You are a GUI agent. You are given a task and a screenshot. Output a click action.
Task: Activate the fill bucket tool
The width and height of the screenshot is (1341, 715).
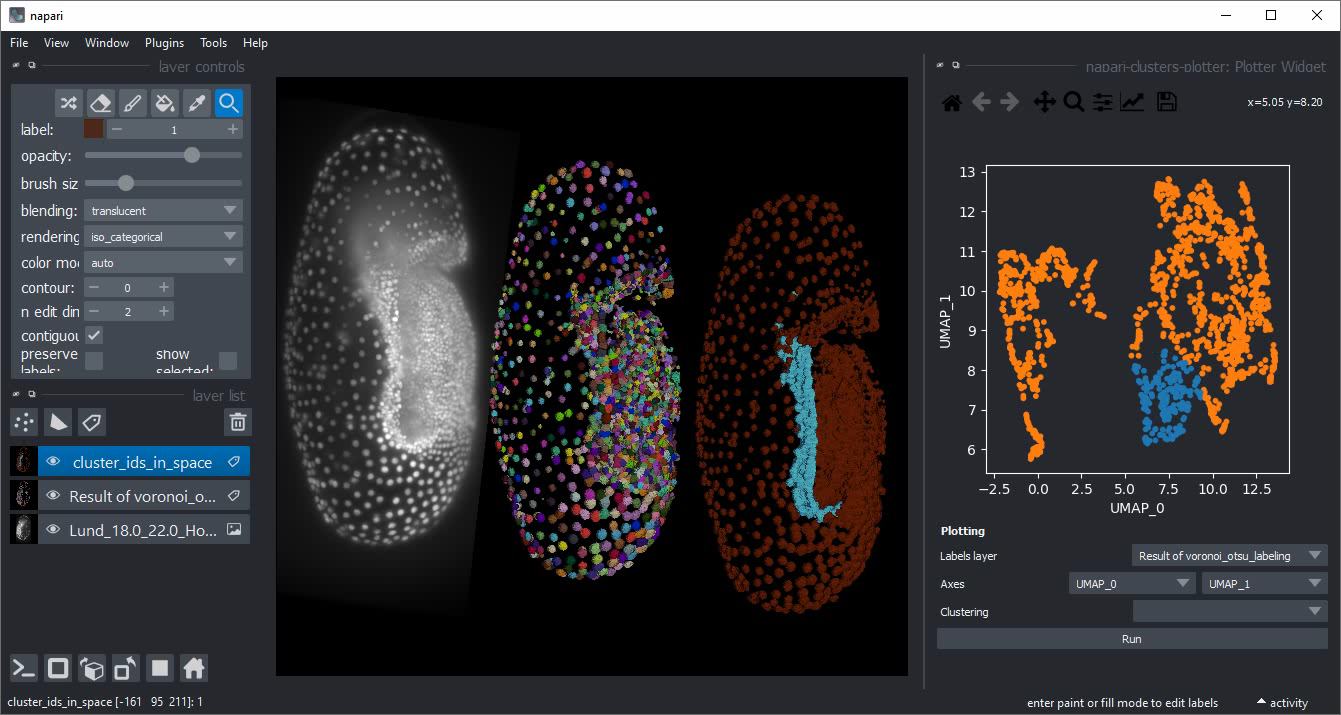click(165, 103)
